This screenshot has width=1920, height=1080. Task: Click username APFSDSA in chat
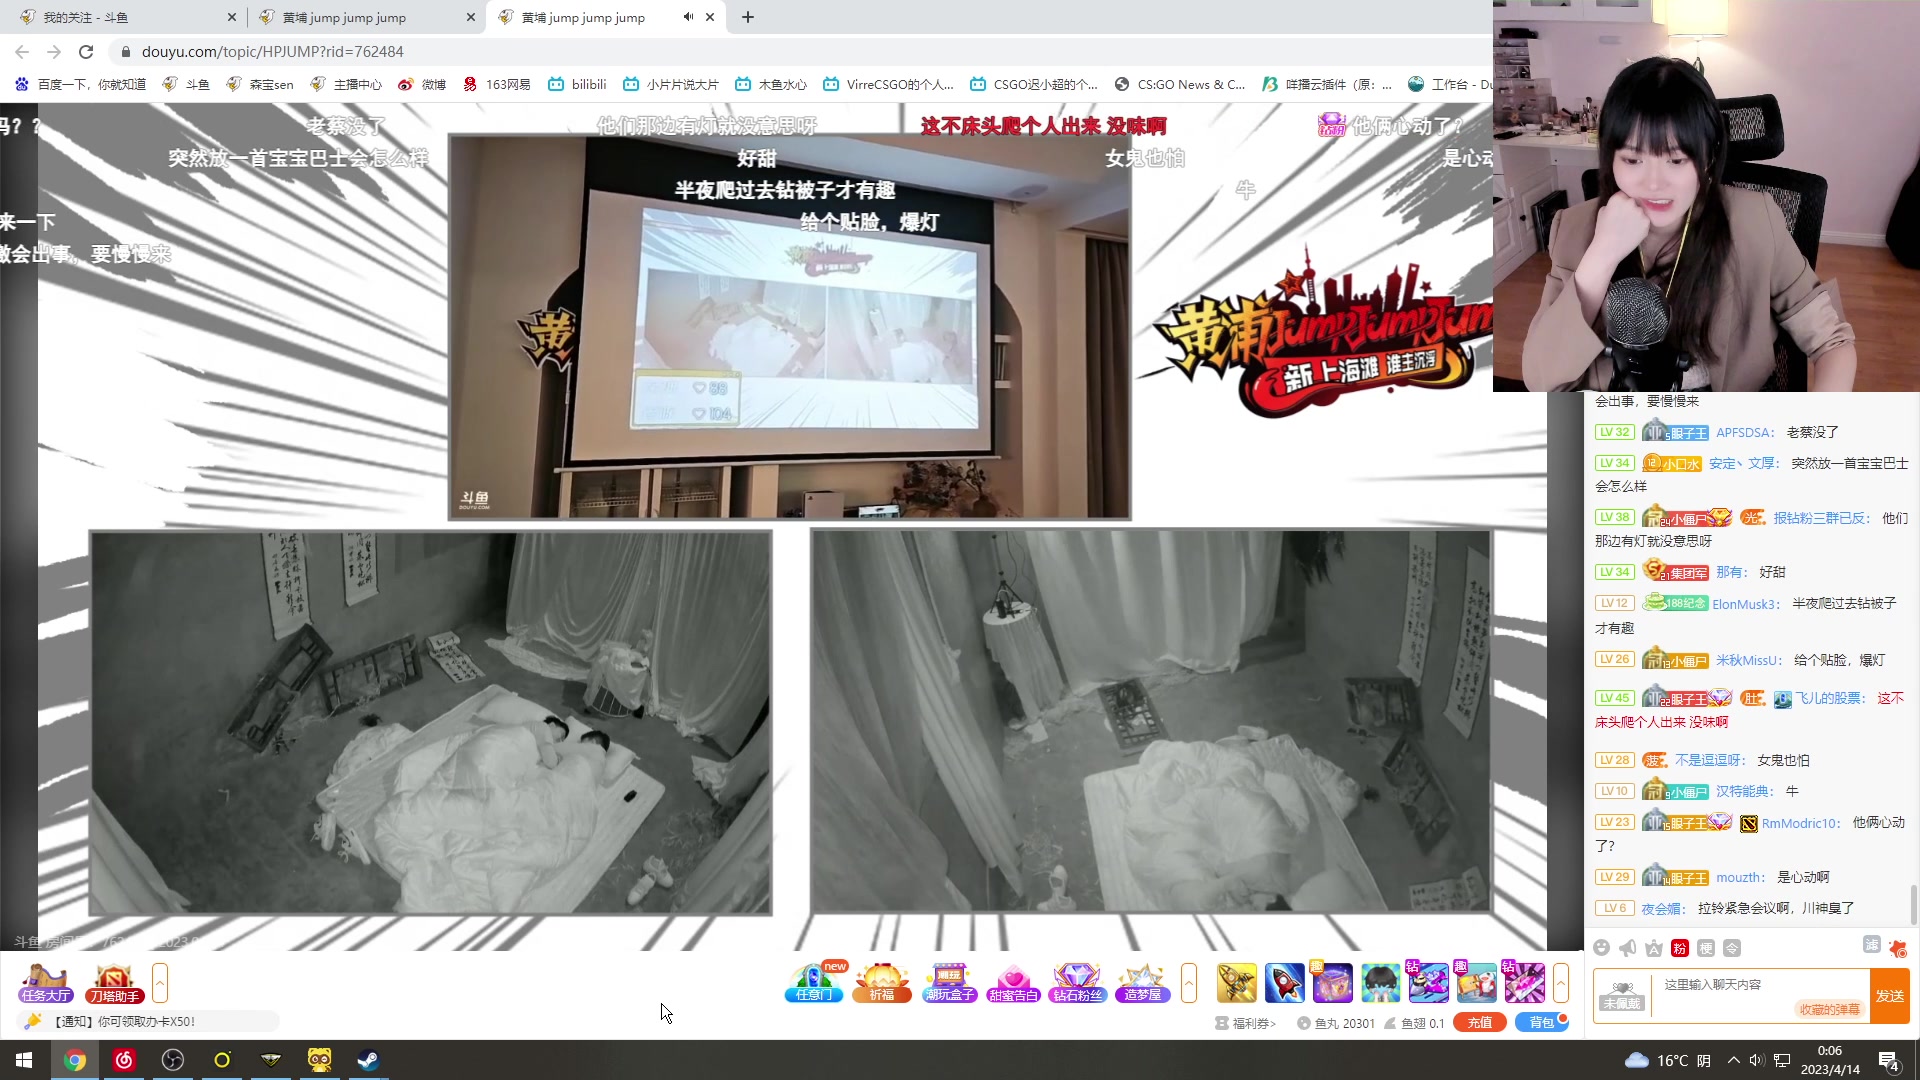point(1745,432)
